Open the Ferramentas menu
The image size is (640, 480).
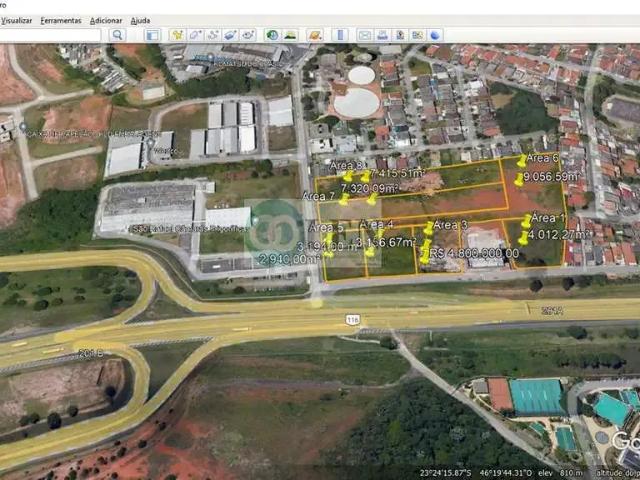pos(61,20)
